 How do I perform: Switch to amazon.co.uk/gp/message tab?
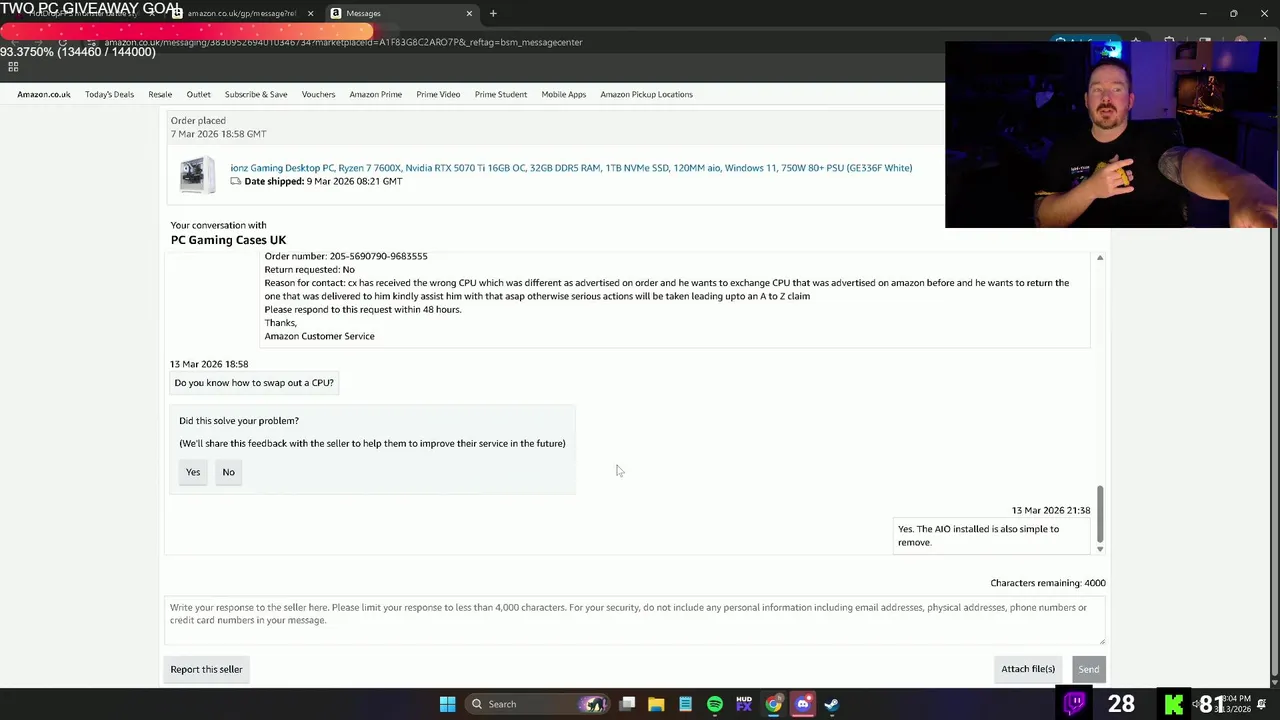tap(241, 13)
